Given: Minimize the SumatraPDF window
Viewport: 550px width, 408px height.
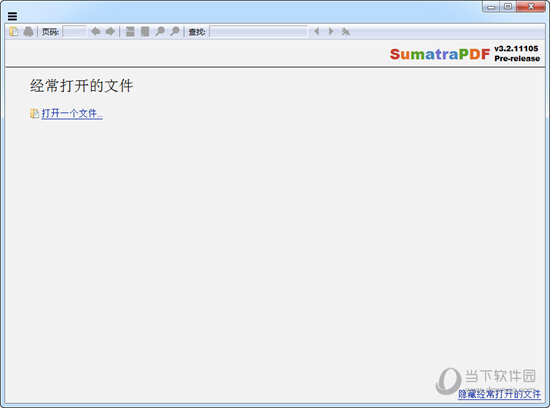Looking at the screenshot, I should [x=491, y=7].
